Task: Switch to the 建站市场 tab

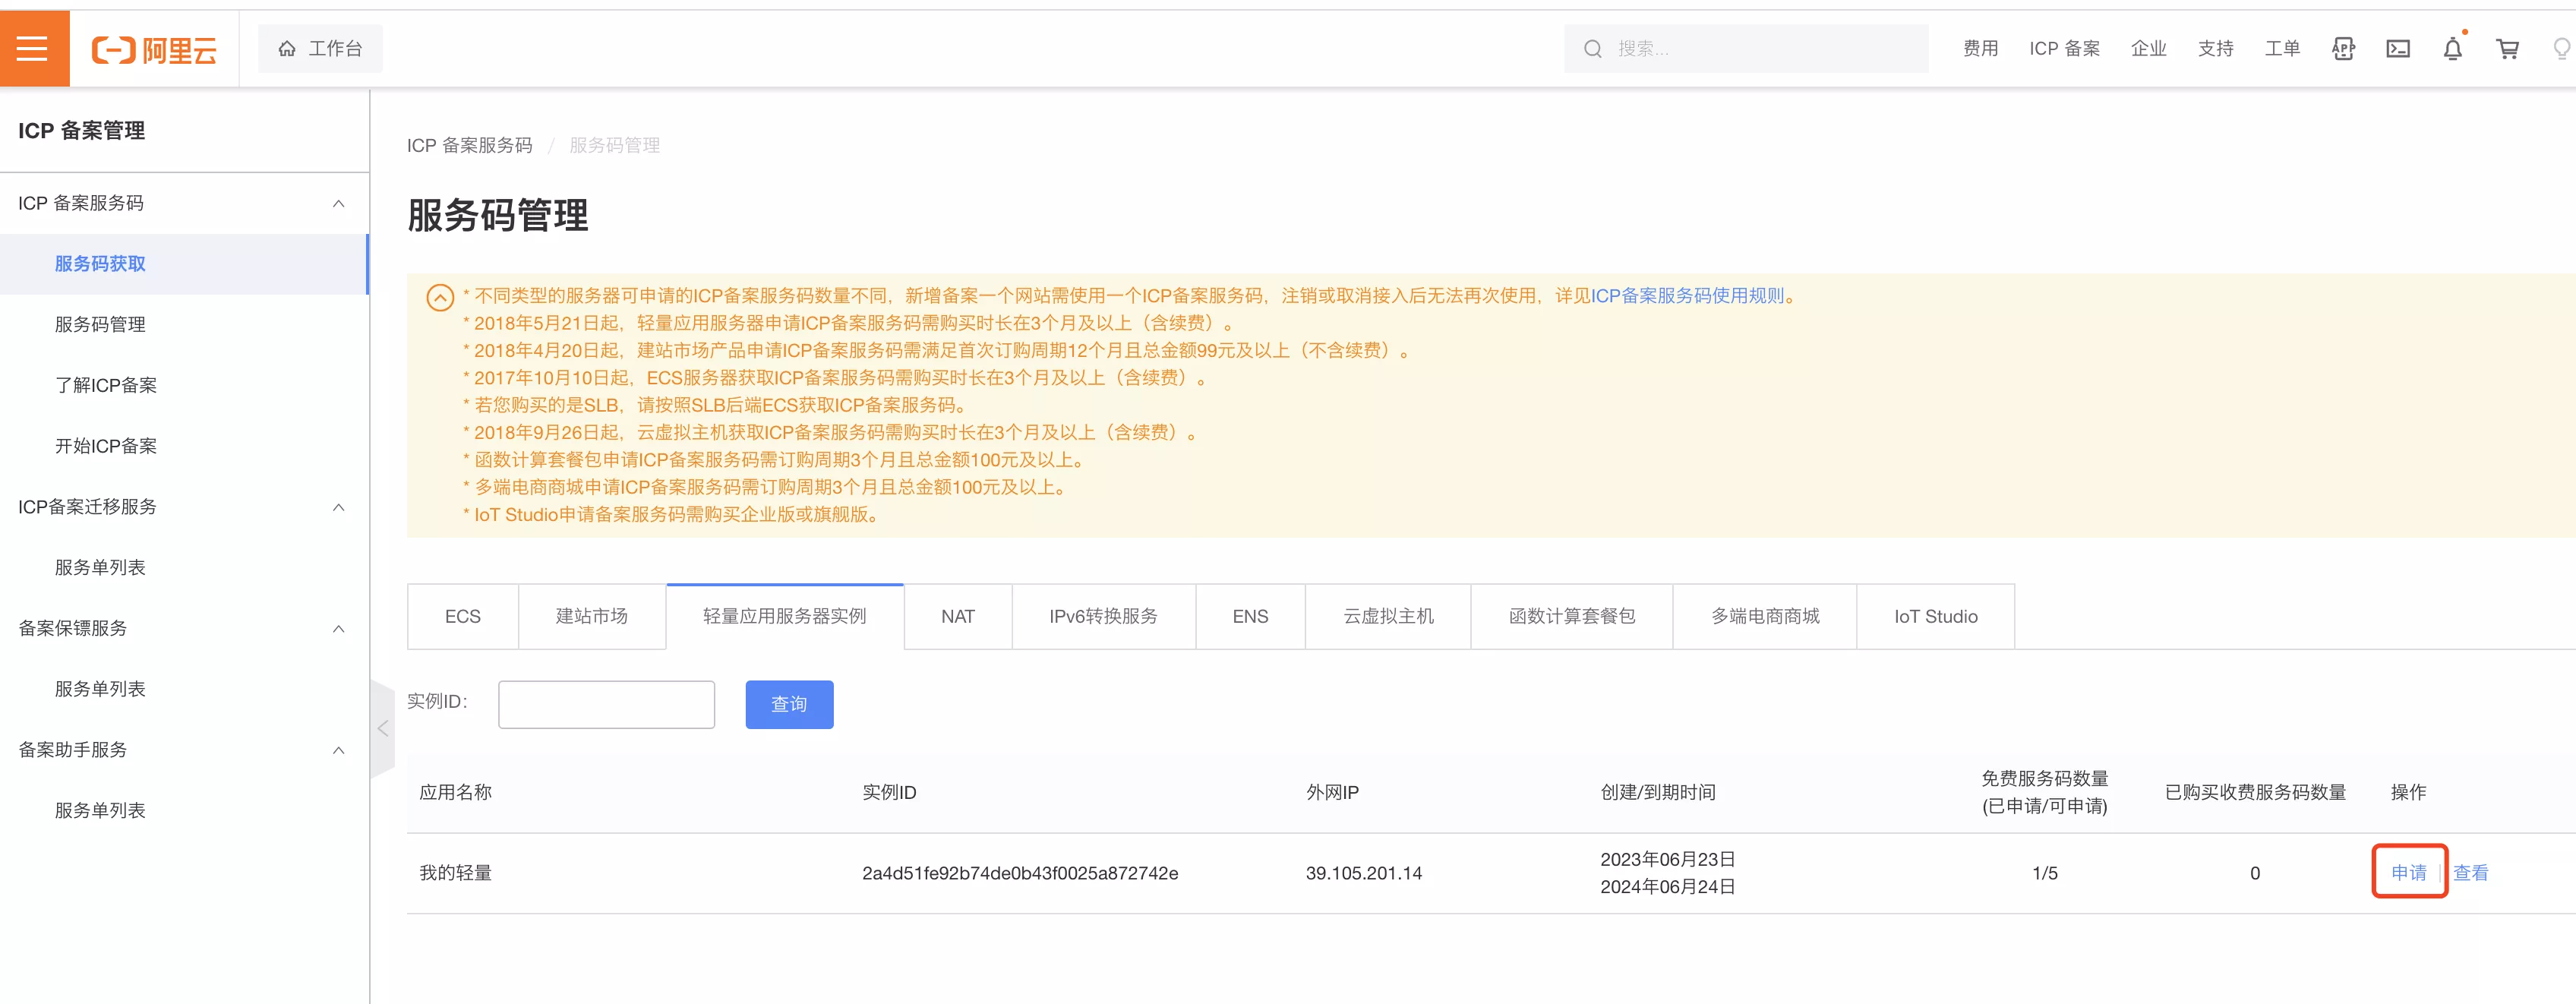Action: tap(592, 617)
